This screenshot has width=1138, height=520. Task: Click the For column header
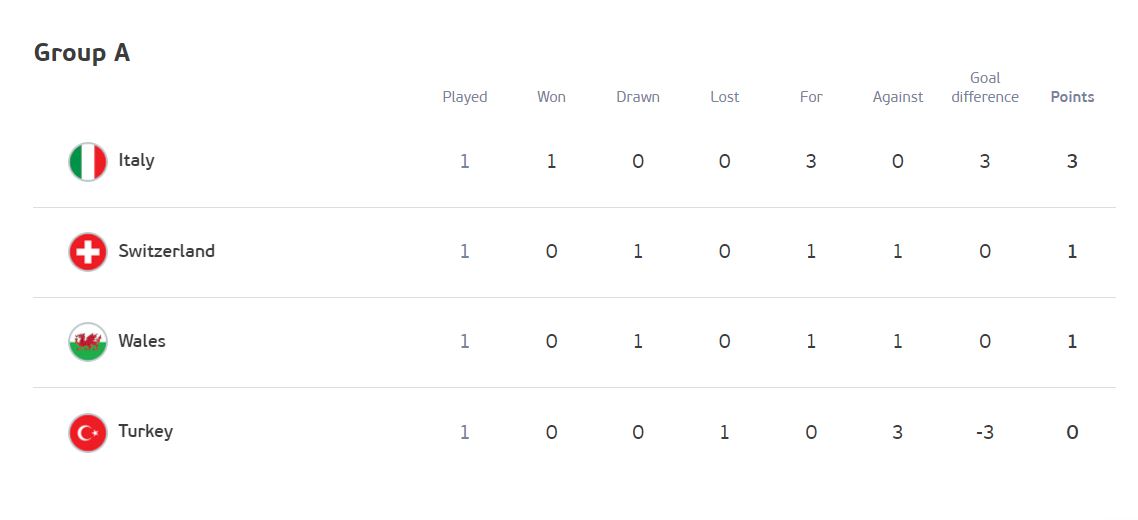coord(811,97)
